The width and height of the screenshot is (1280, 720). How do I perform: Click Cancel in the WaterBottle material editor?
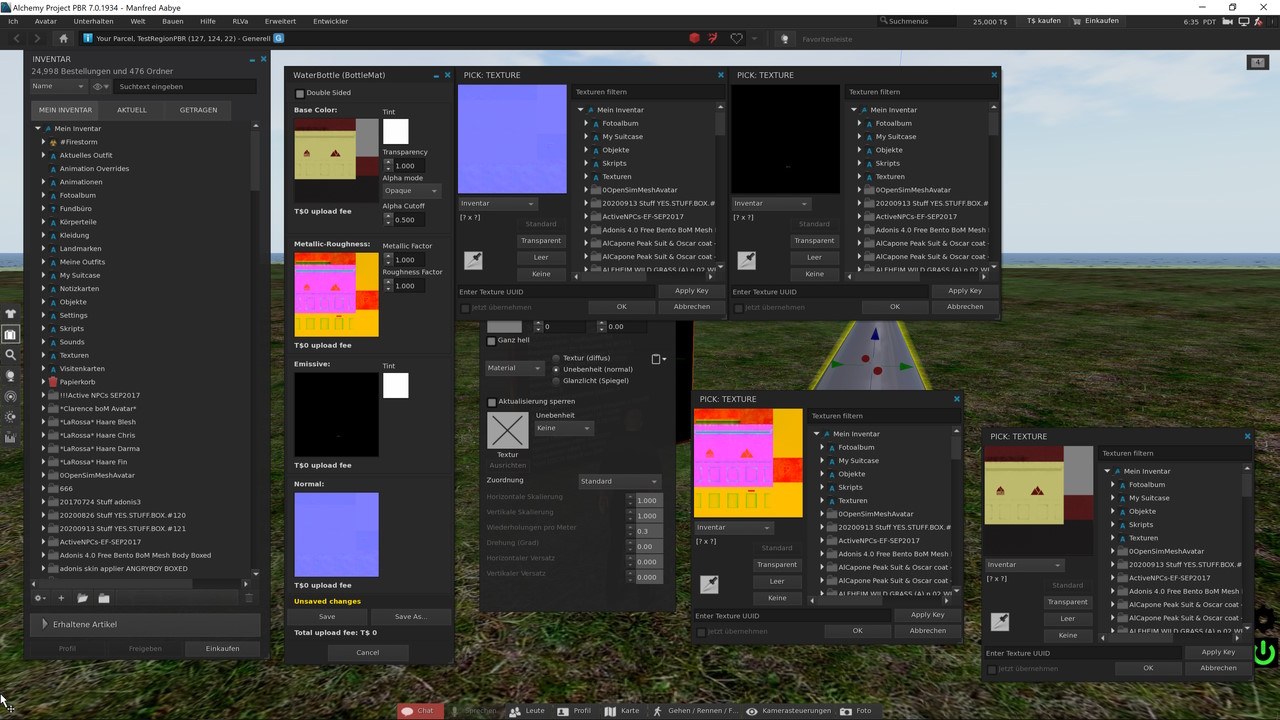367,652
